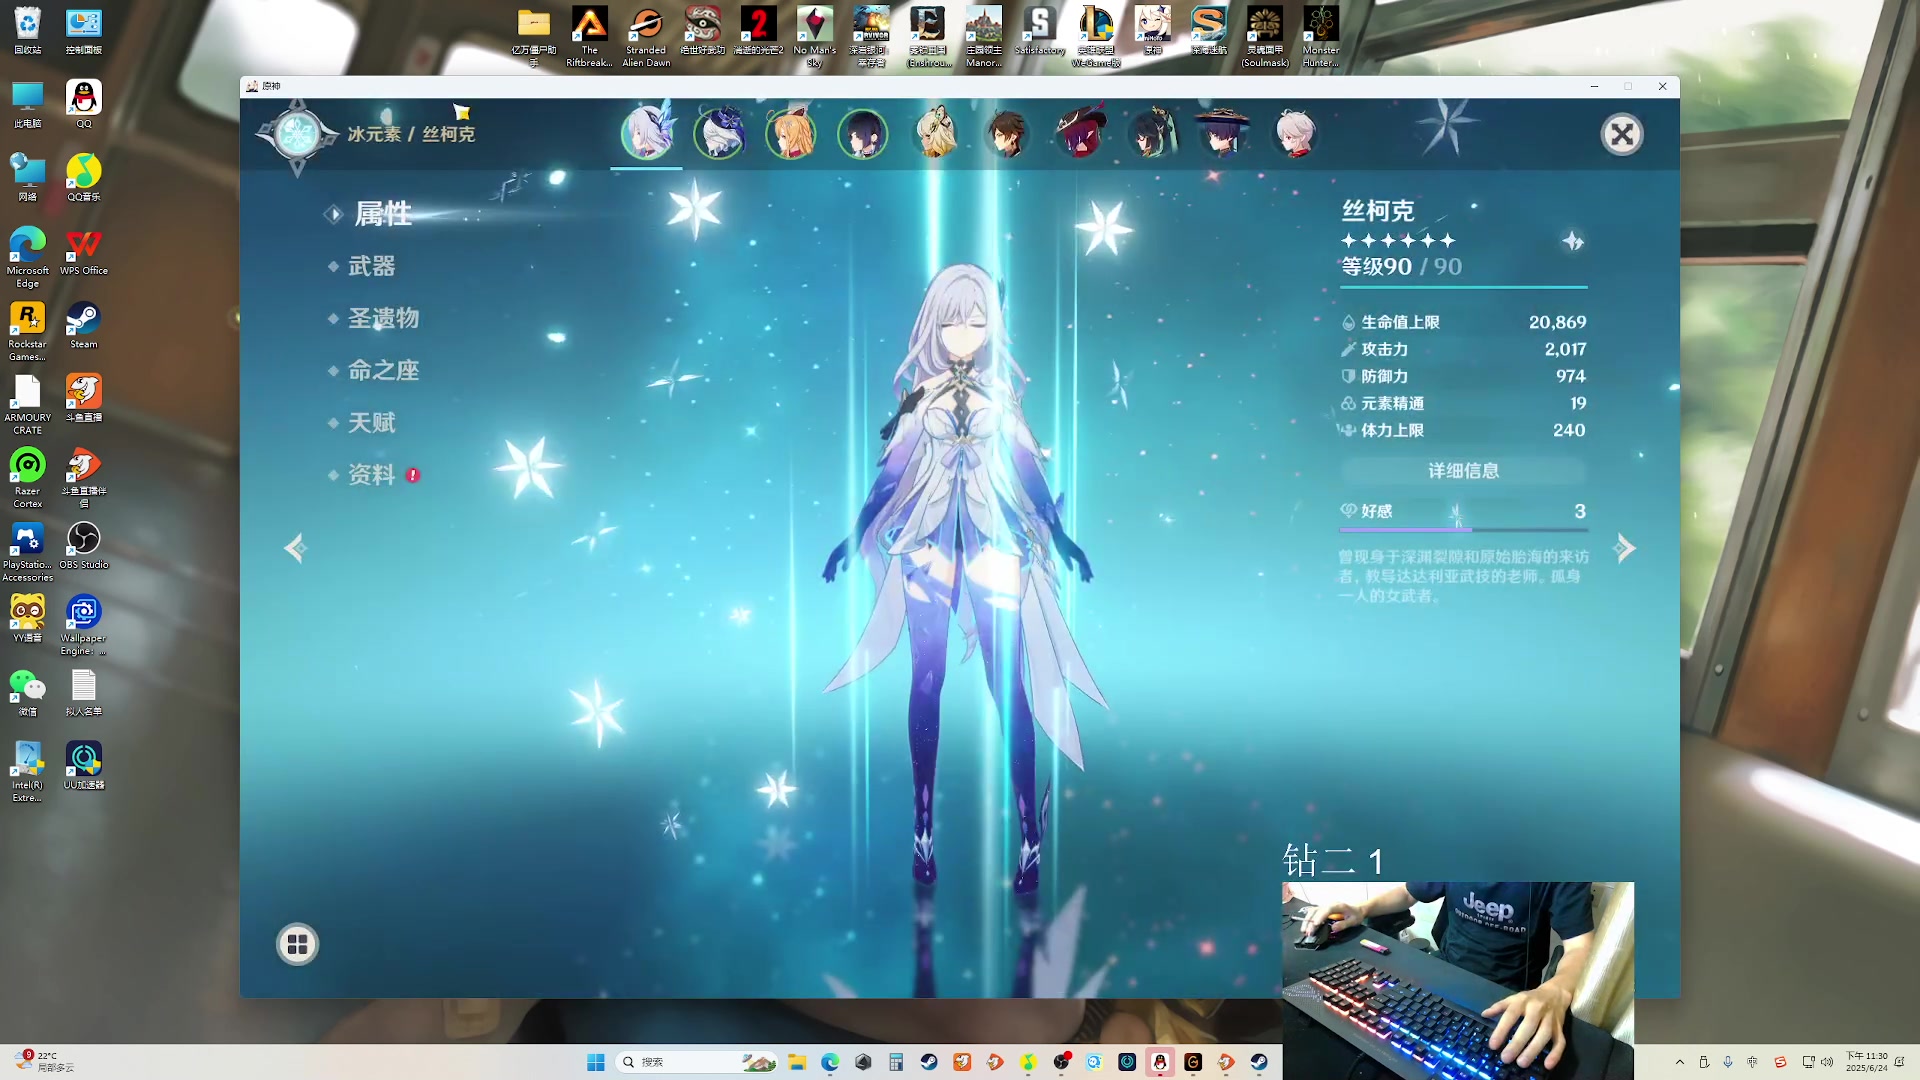
Task: Select the Skirk portrait in the party bar
Action: [647, 134]
